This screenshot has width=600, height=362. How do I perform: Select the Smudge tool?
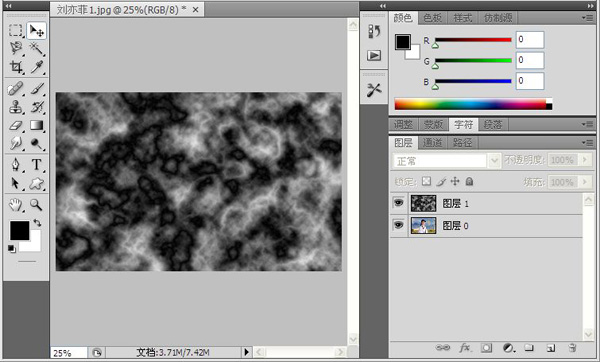point(16,143)
